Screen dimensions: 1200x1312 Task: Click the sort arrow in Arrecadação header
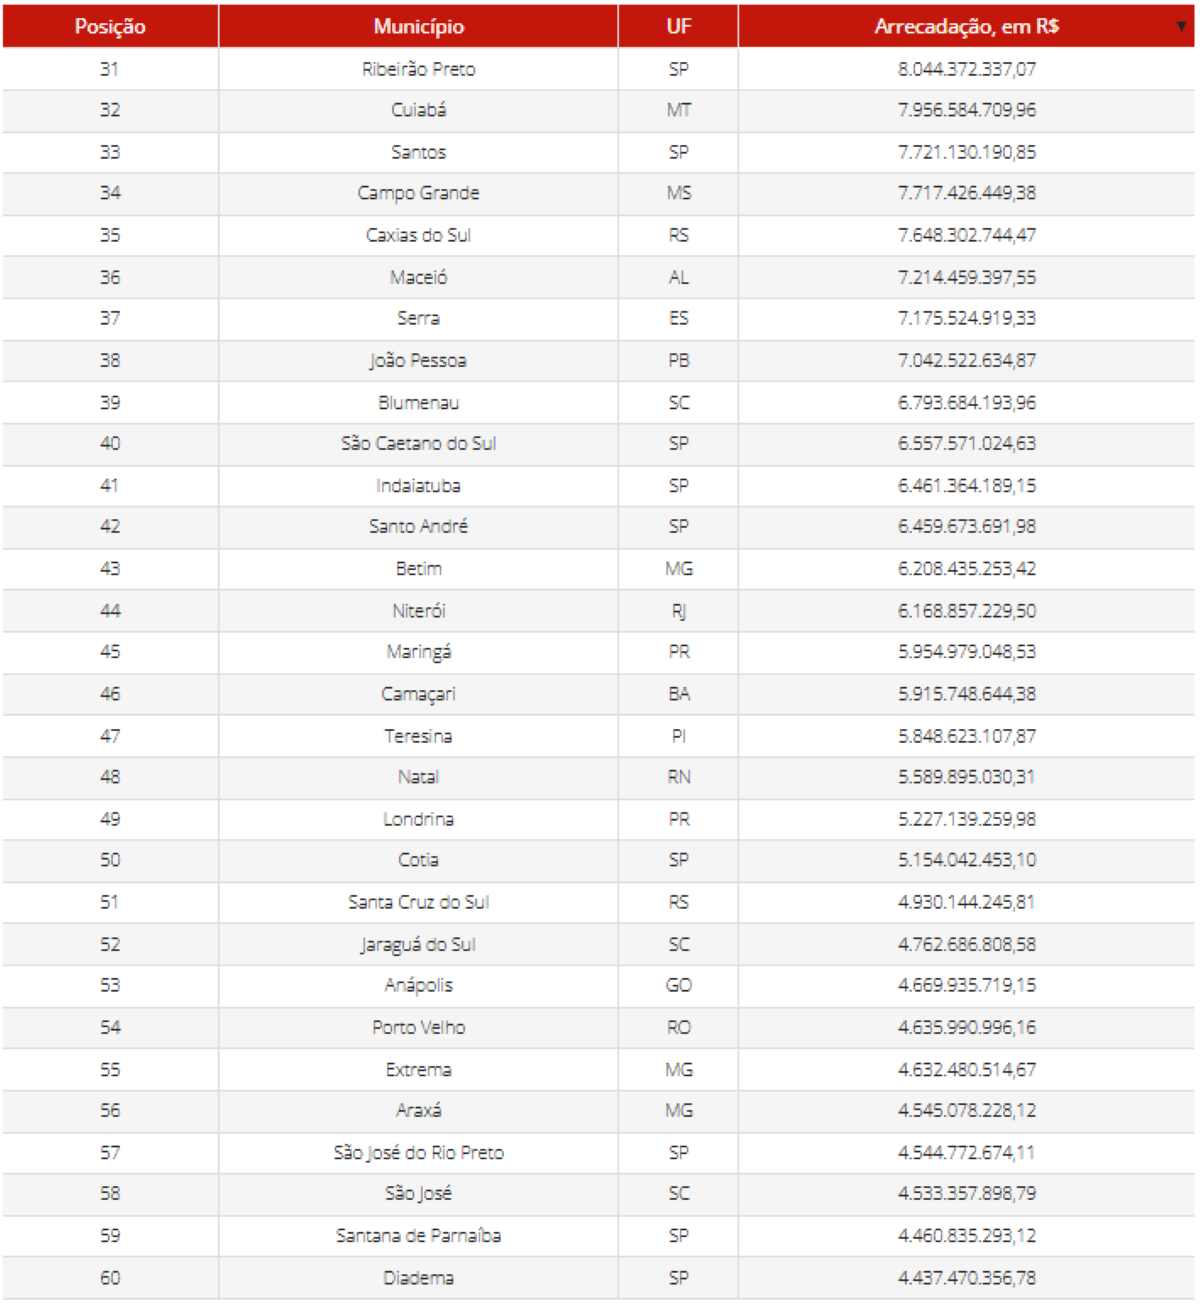click(x=1181, y=27)
